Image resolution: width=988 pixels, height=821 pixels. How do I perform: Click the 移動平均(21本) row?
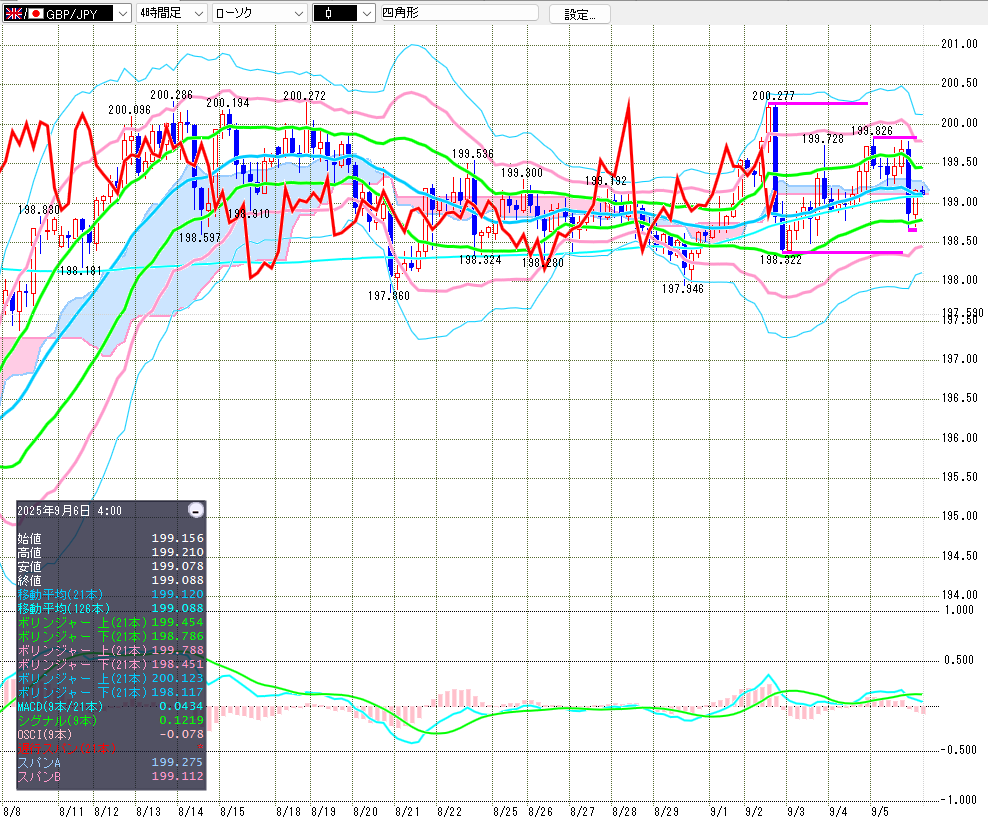point(111,594)
